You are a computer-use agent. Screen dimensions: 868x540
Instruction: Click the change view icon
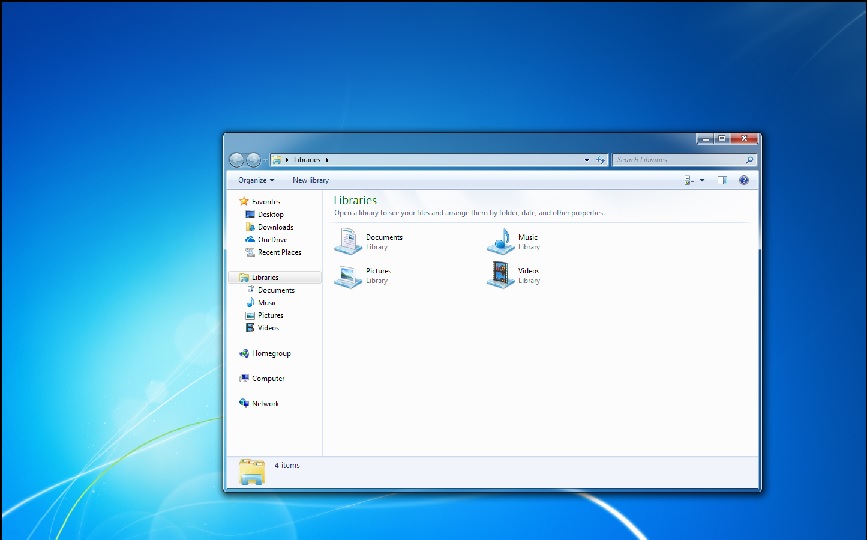(x=689, y=181)
